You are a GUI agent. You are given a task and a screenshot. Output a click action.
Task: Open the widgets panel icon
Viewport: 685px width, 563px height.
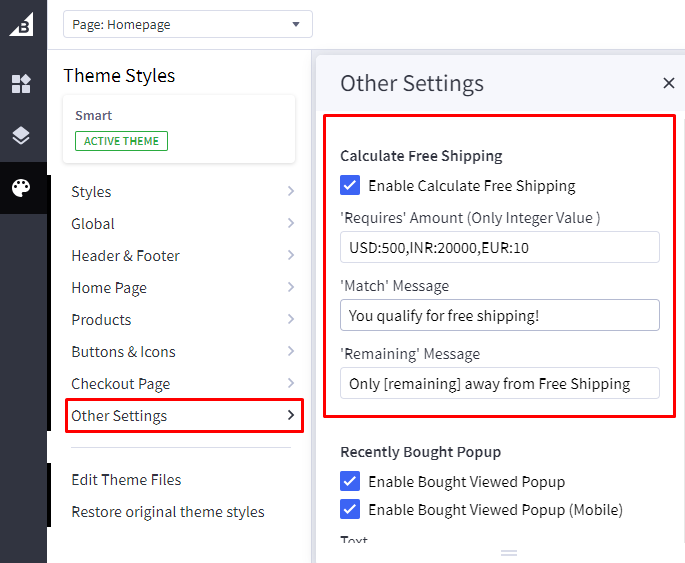[21, 84]
